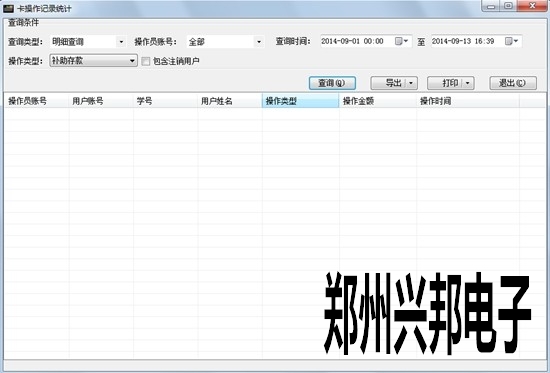Sort by the 操作金额 column header
550x373 pixels.
[x=378, y=101]
